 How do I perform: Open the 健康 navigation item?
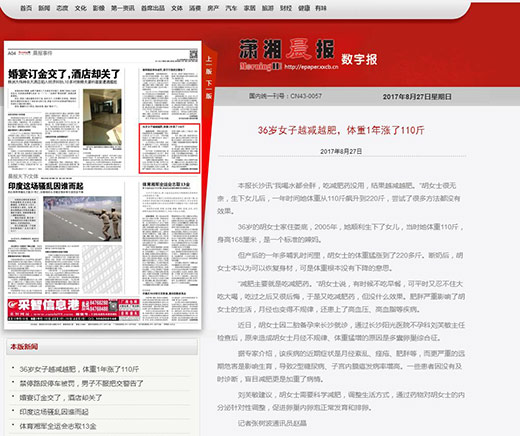[304, 8]
